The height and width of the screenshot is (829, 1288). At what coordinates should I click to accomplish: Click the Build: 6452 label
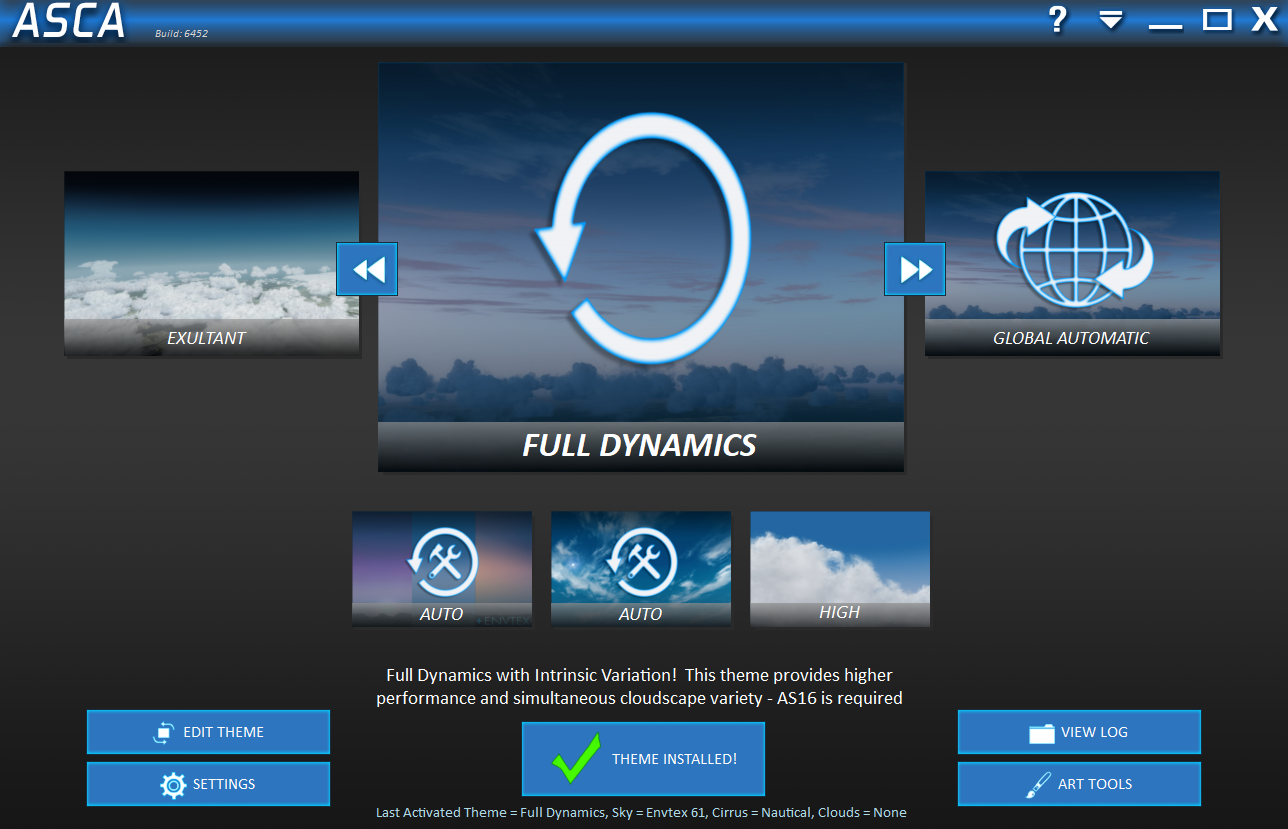181,34
